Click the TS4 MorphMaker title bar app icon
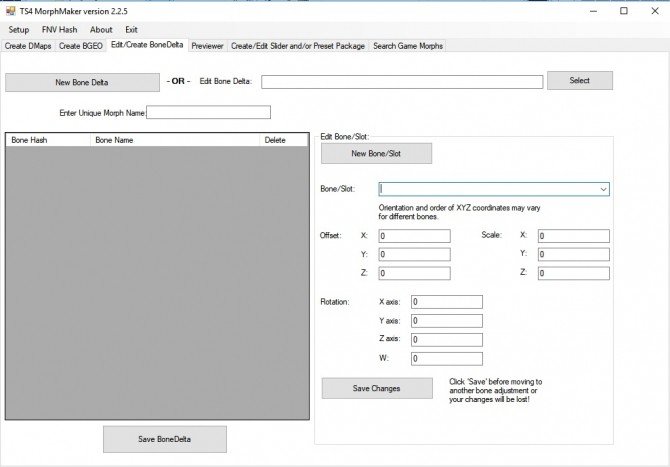This screenshot has height=467, width=670. coord(9,10)
